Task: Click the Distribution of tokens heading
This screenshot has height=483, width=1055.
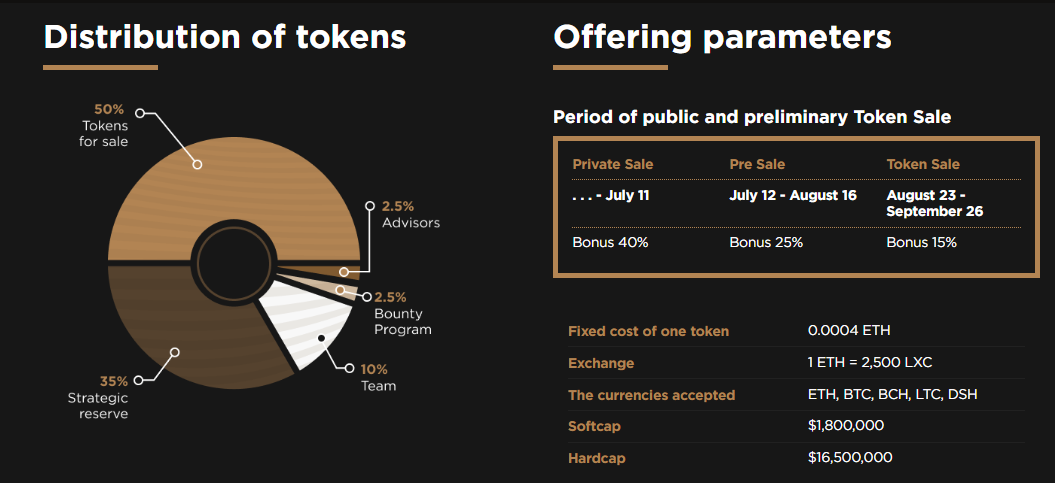Action: 225,37
